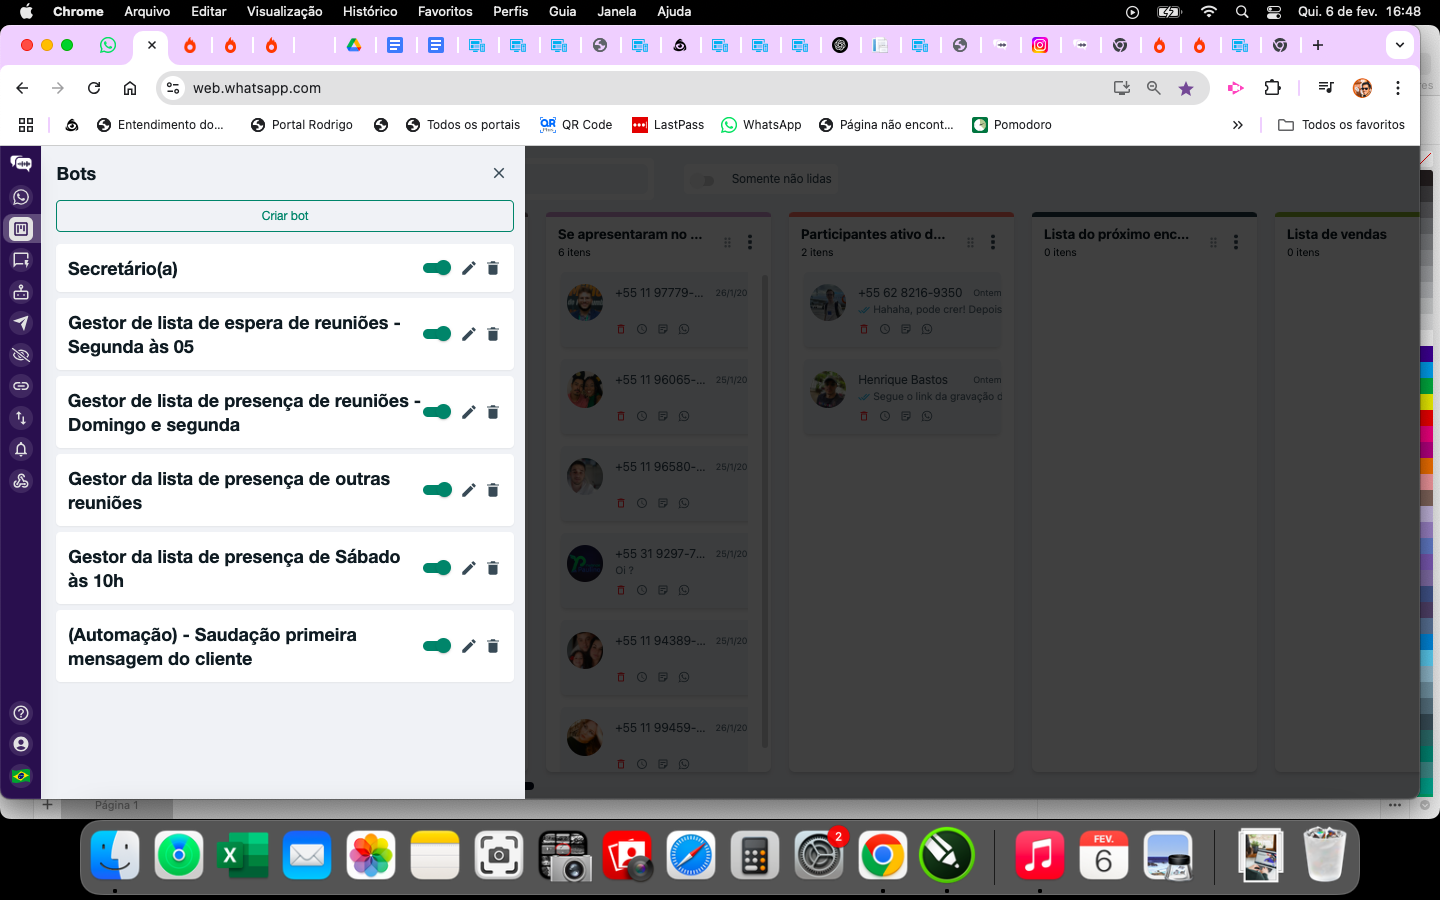
Task: Open the bell notifications icon in sidebar
Action: 20,449
